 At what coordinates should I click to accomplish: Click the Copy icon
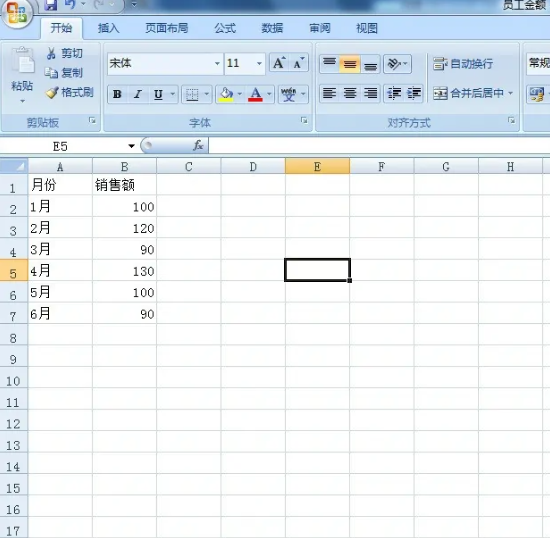click(51, 73)
